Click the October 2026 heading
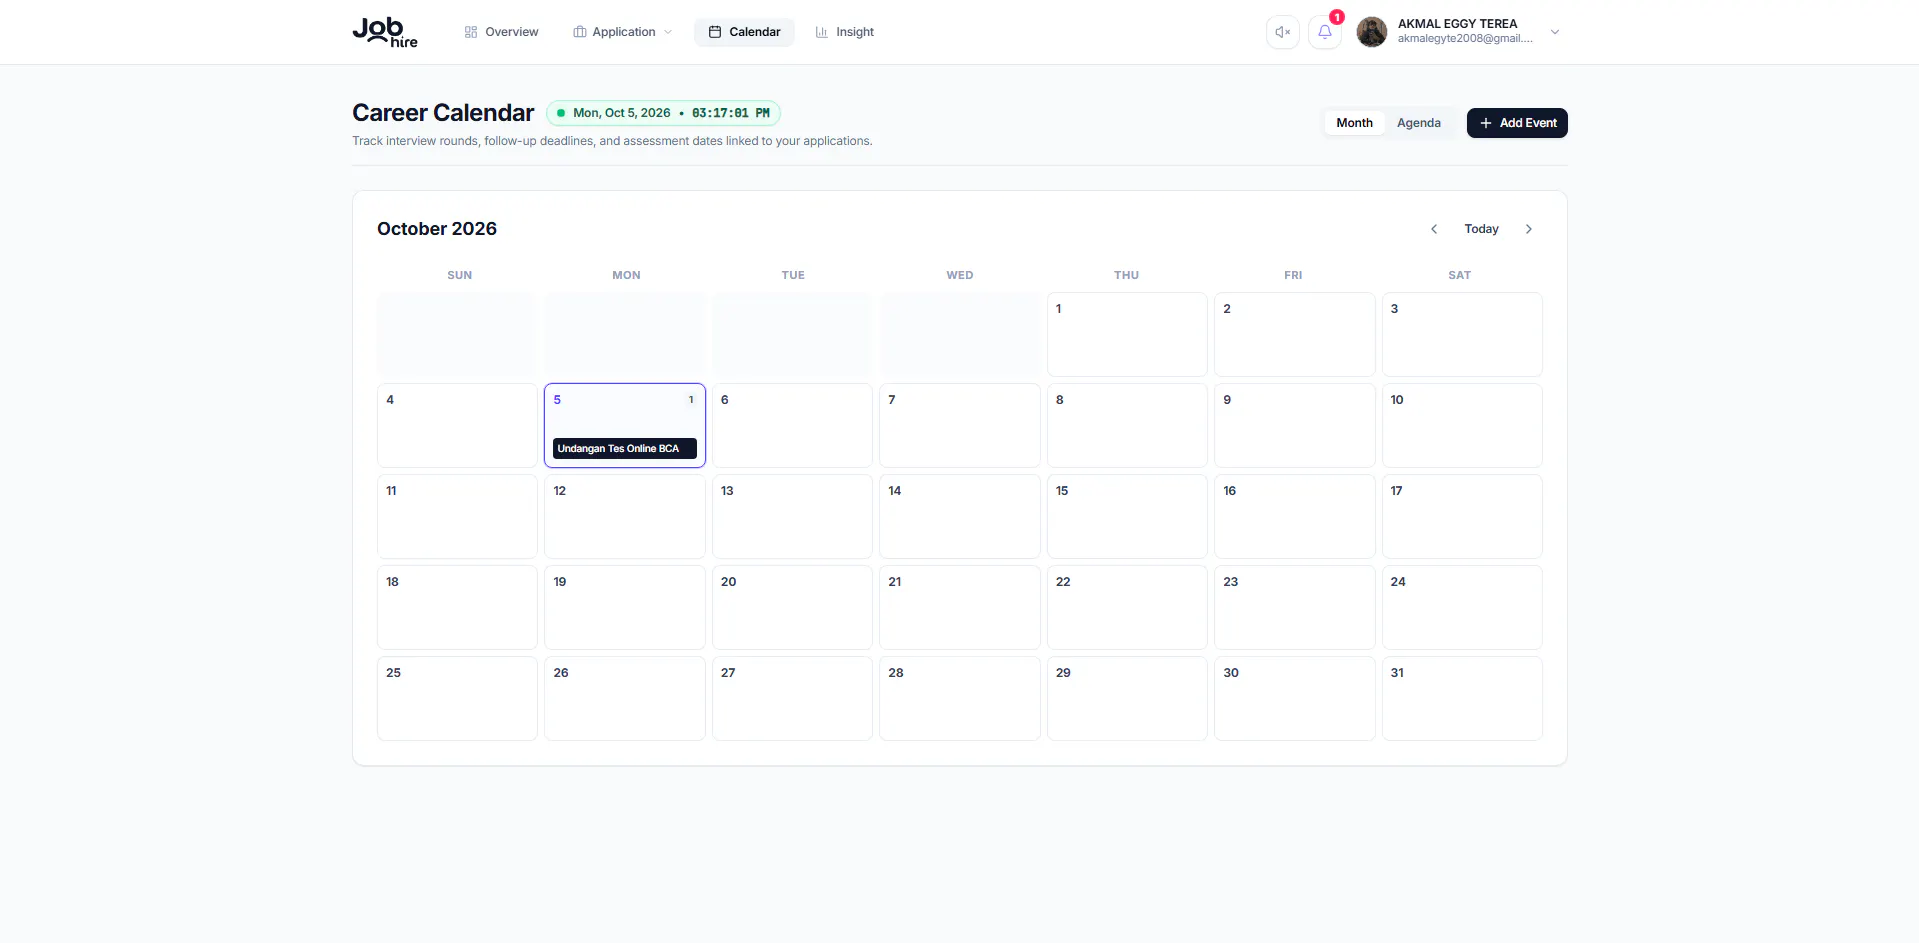 click(x=437, y=229)
